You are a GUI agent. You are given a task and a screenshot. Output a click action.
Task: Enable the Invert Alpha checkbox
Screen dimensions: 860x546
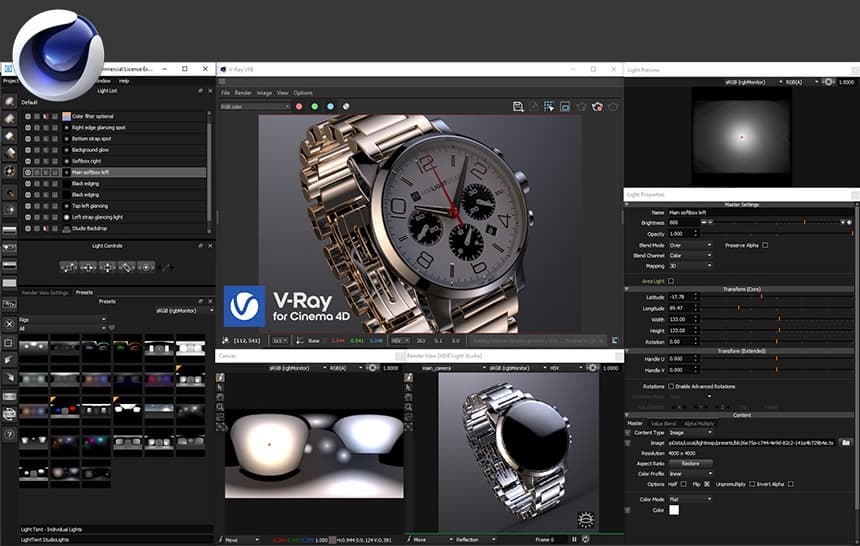790,484
